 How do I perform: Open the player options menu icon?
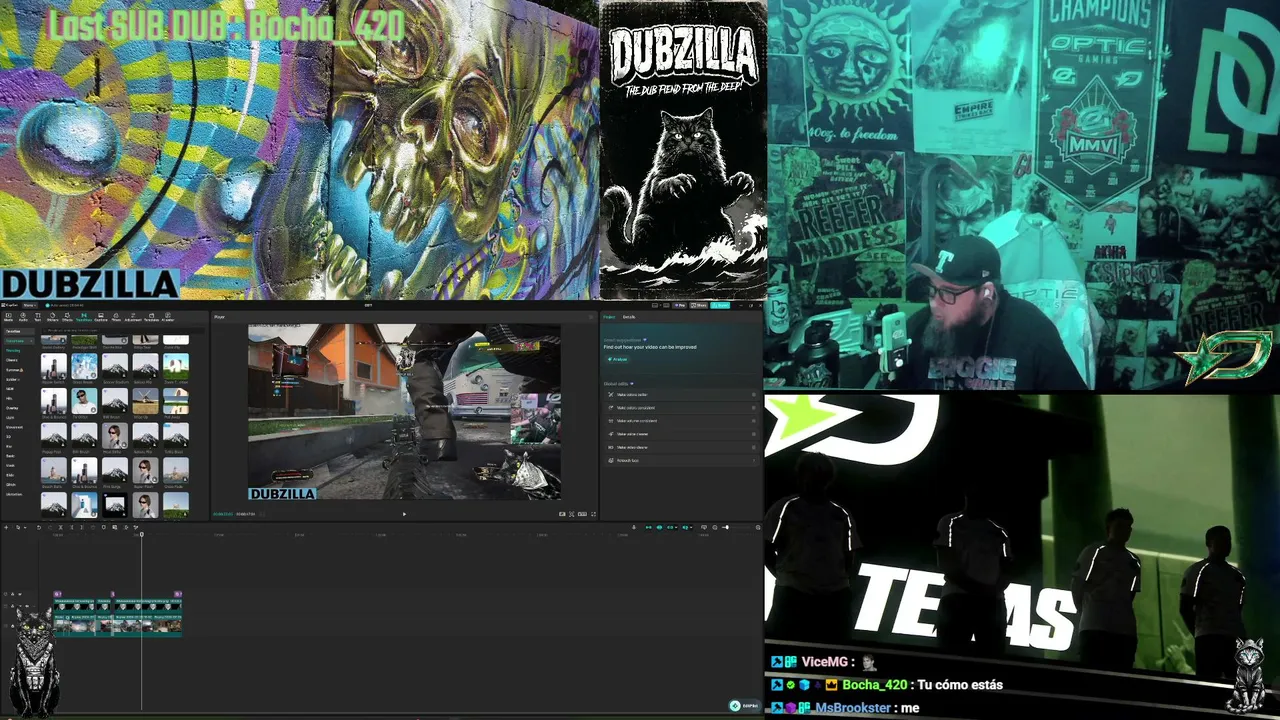tap(592, 317)
